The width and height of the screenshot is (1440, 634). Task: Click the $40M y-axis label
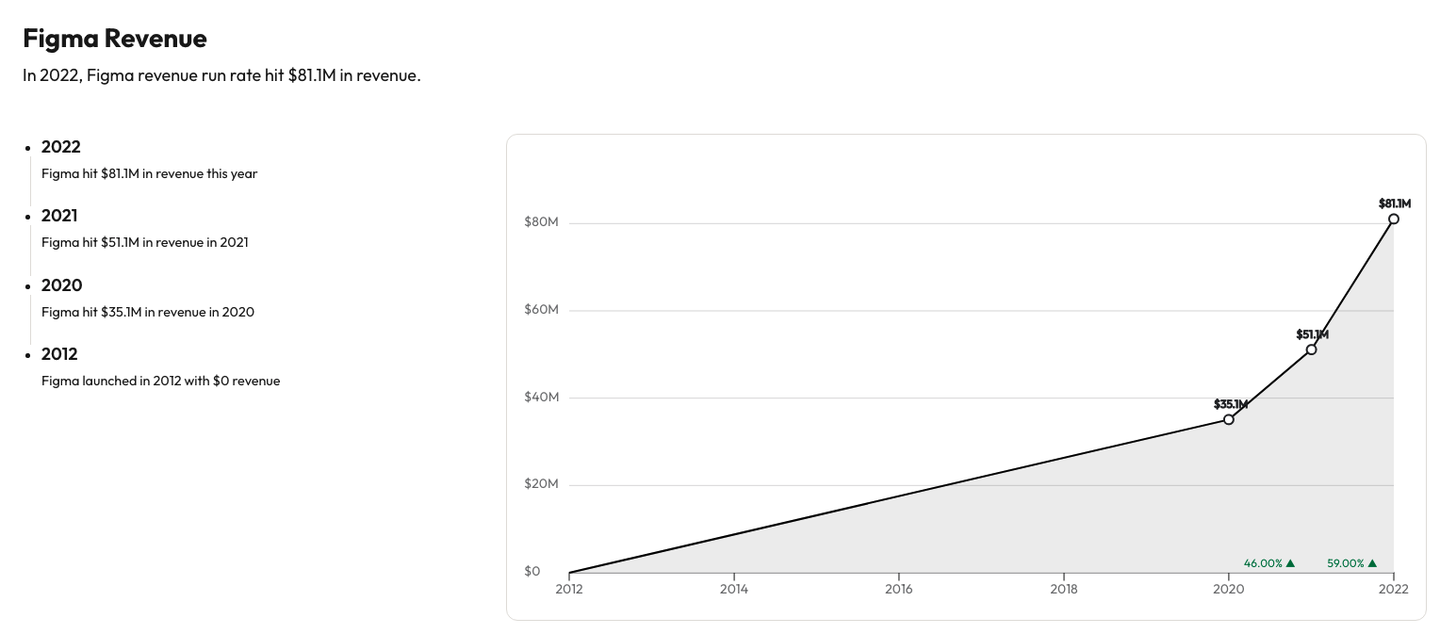pyautogui.click(x=541, y=397)
